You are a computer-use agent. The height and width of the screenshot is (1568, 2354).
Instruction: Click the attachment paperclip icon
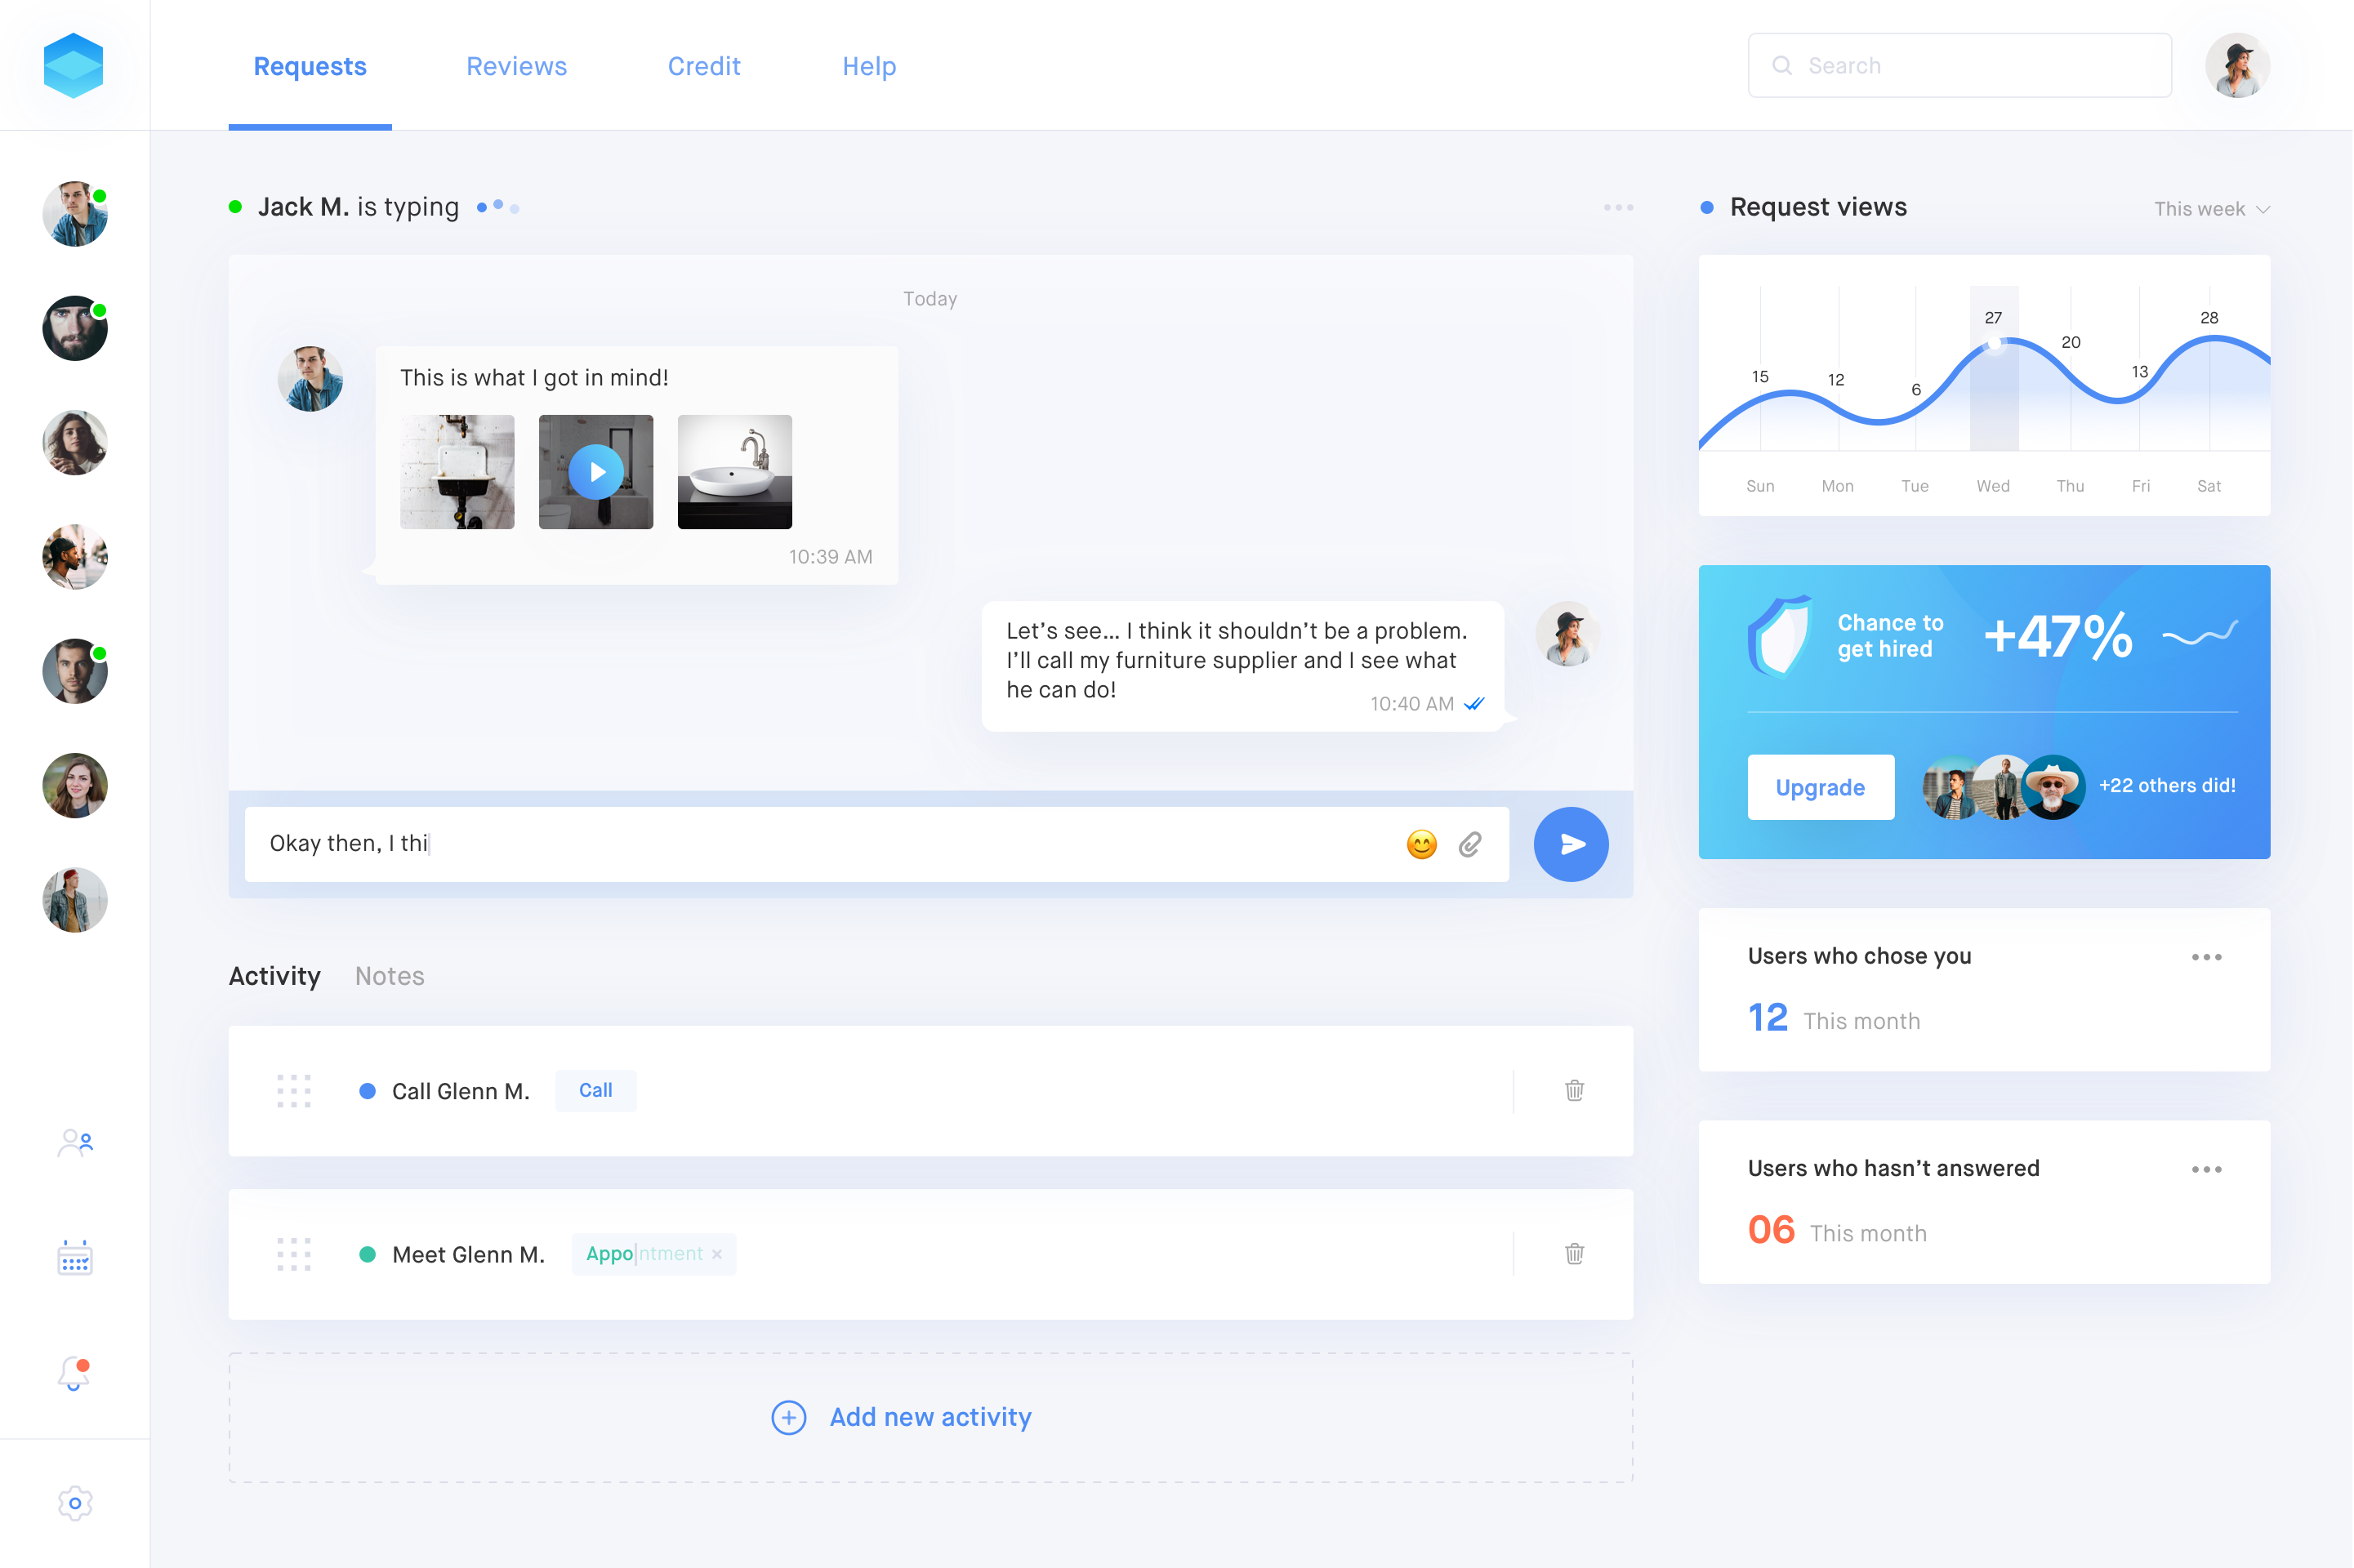pos(1472,844)
